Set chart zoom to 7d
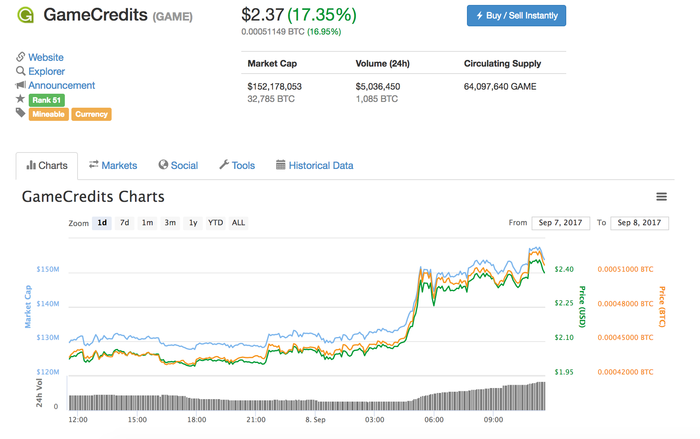Viewport: 700px width, 439px height. point(125,223)
